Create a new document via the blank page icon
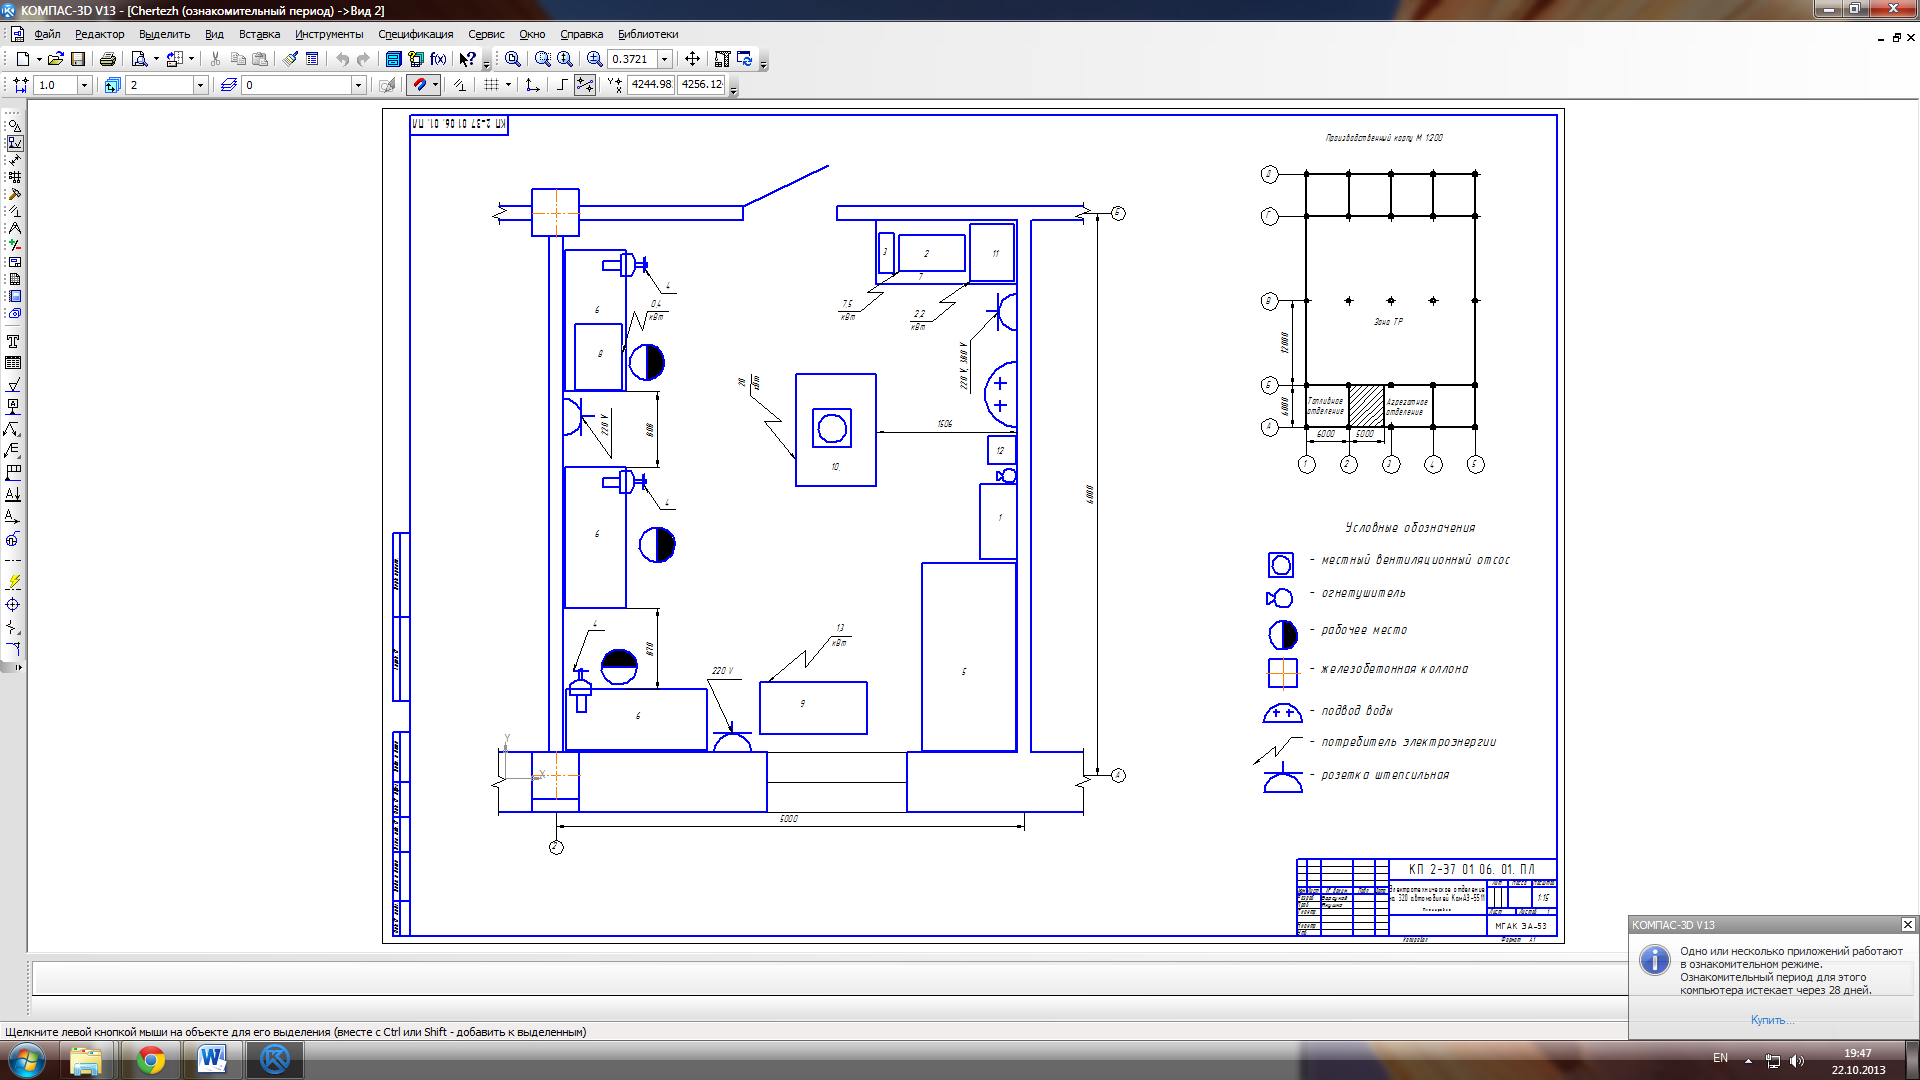The height and width of the screenshot is (1080, 1920). (22, 59)
